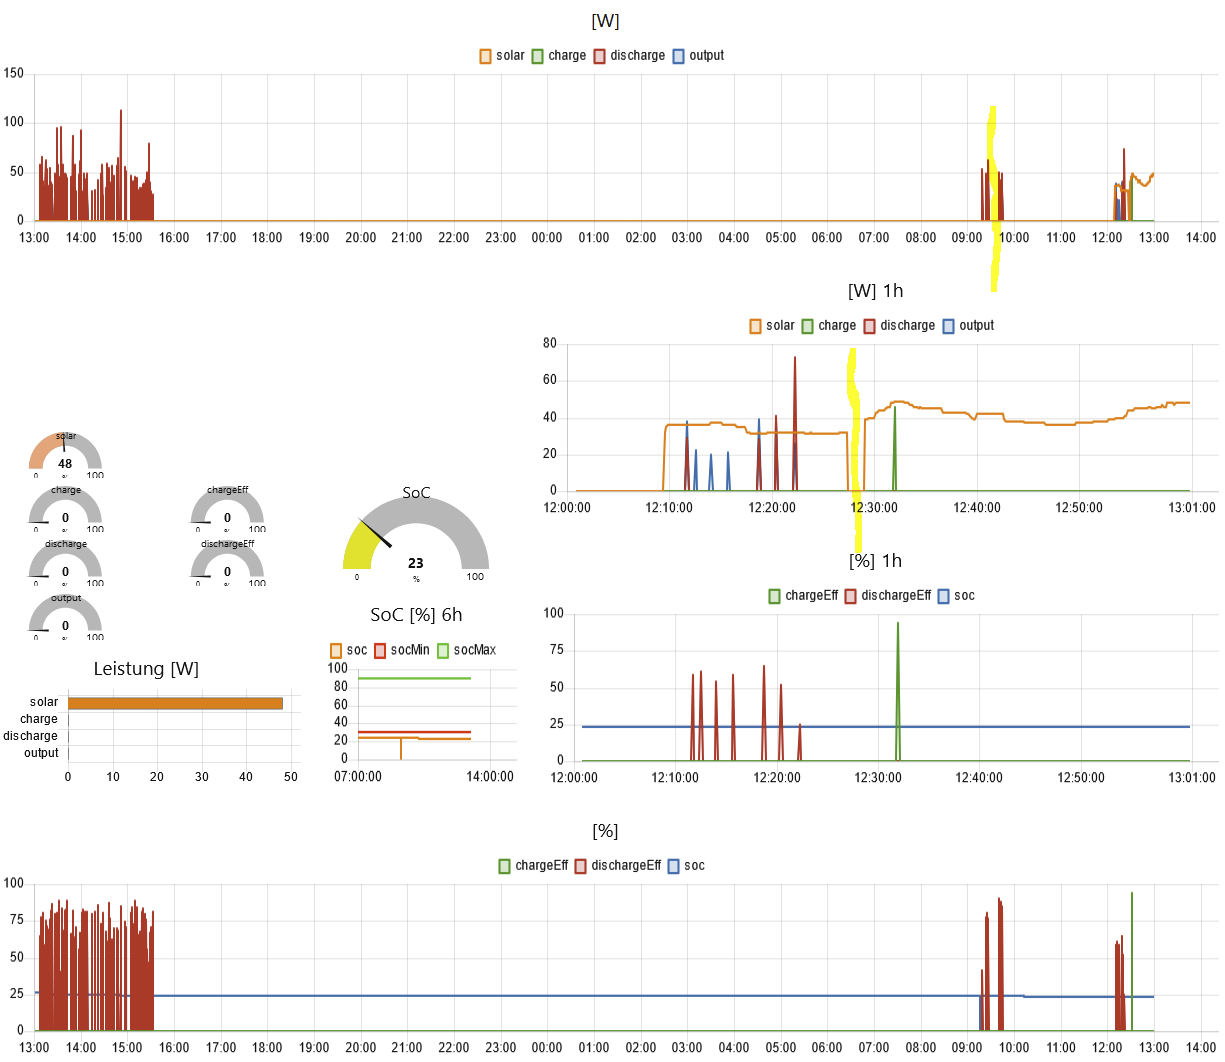Click the charge gauge widget
1225x1062 pixels.
point(65,509)
